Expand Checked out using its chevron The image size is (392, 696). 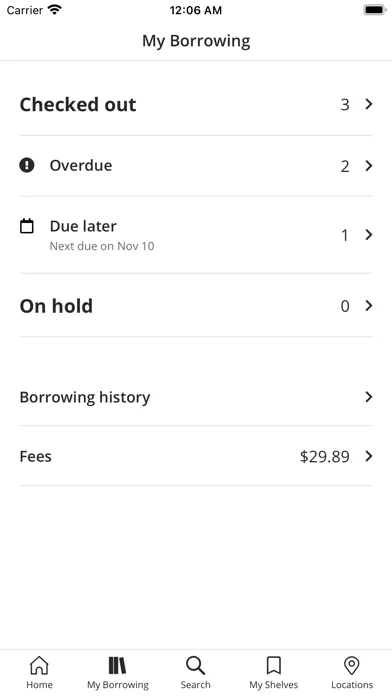368,104
